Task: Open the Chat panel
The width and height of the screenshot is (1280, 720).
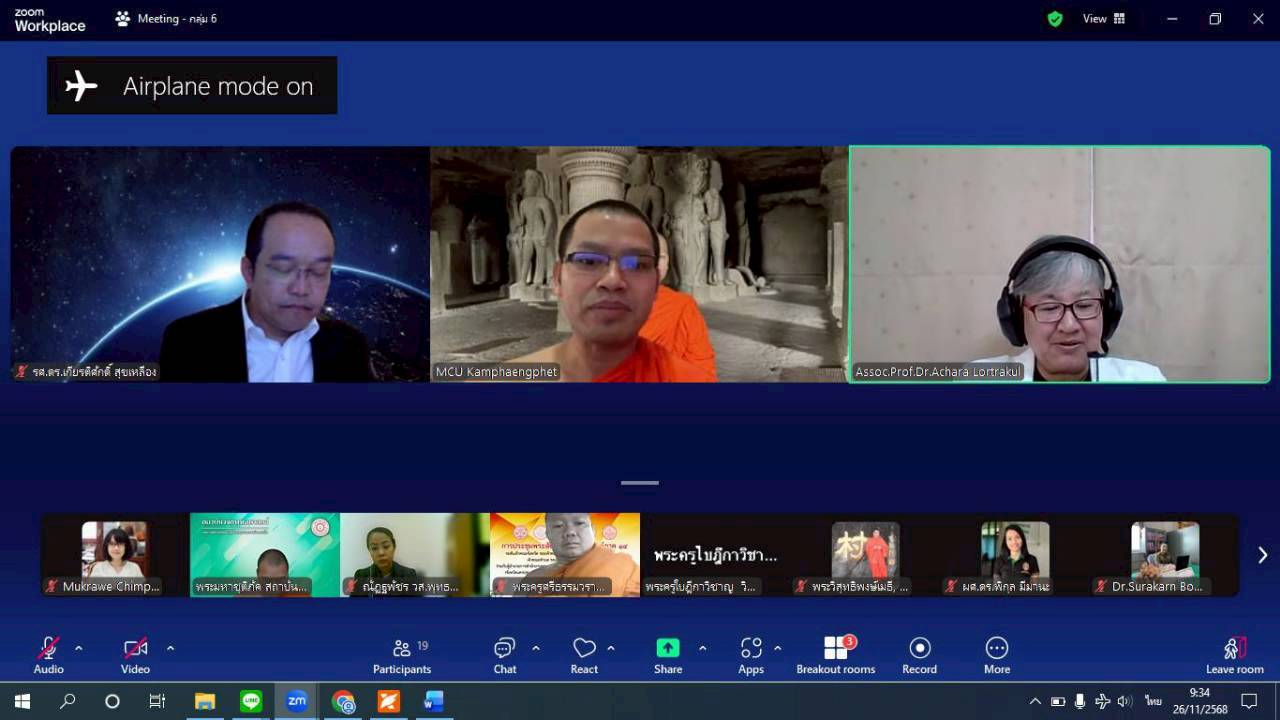Action: 505,655
